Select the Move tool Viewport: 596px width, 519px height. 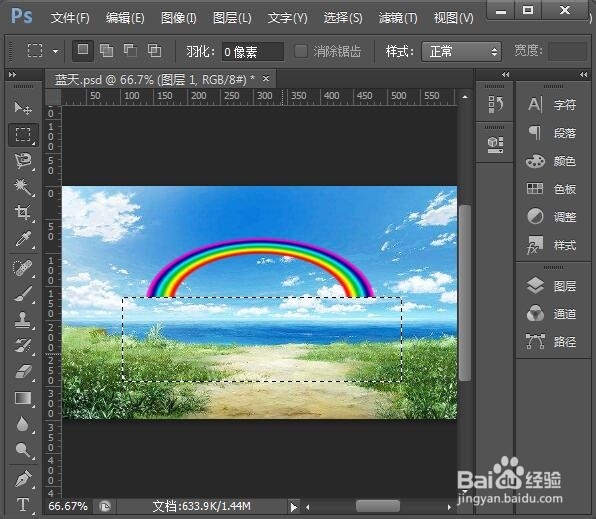point(23,108)
